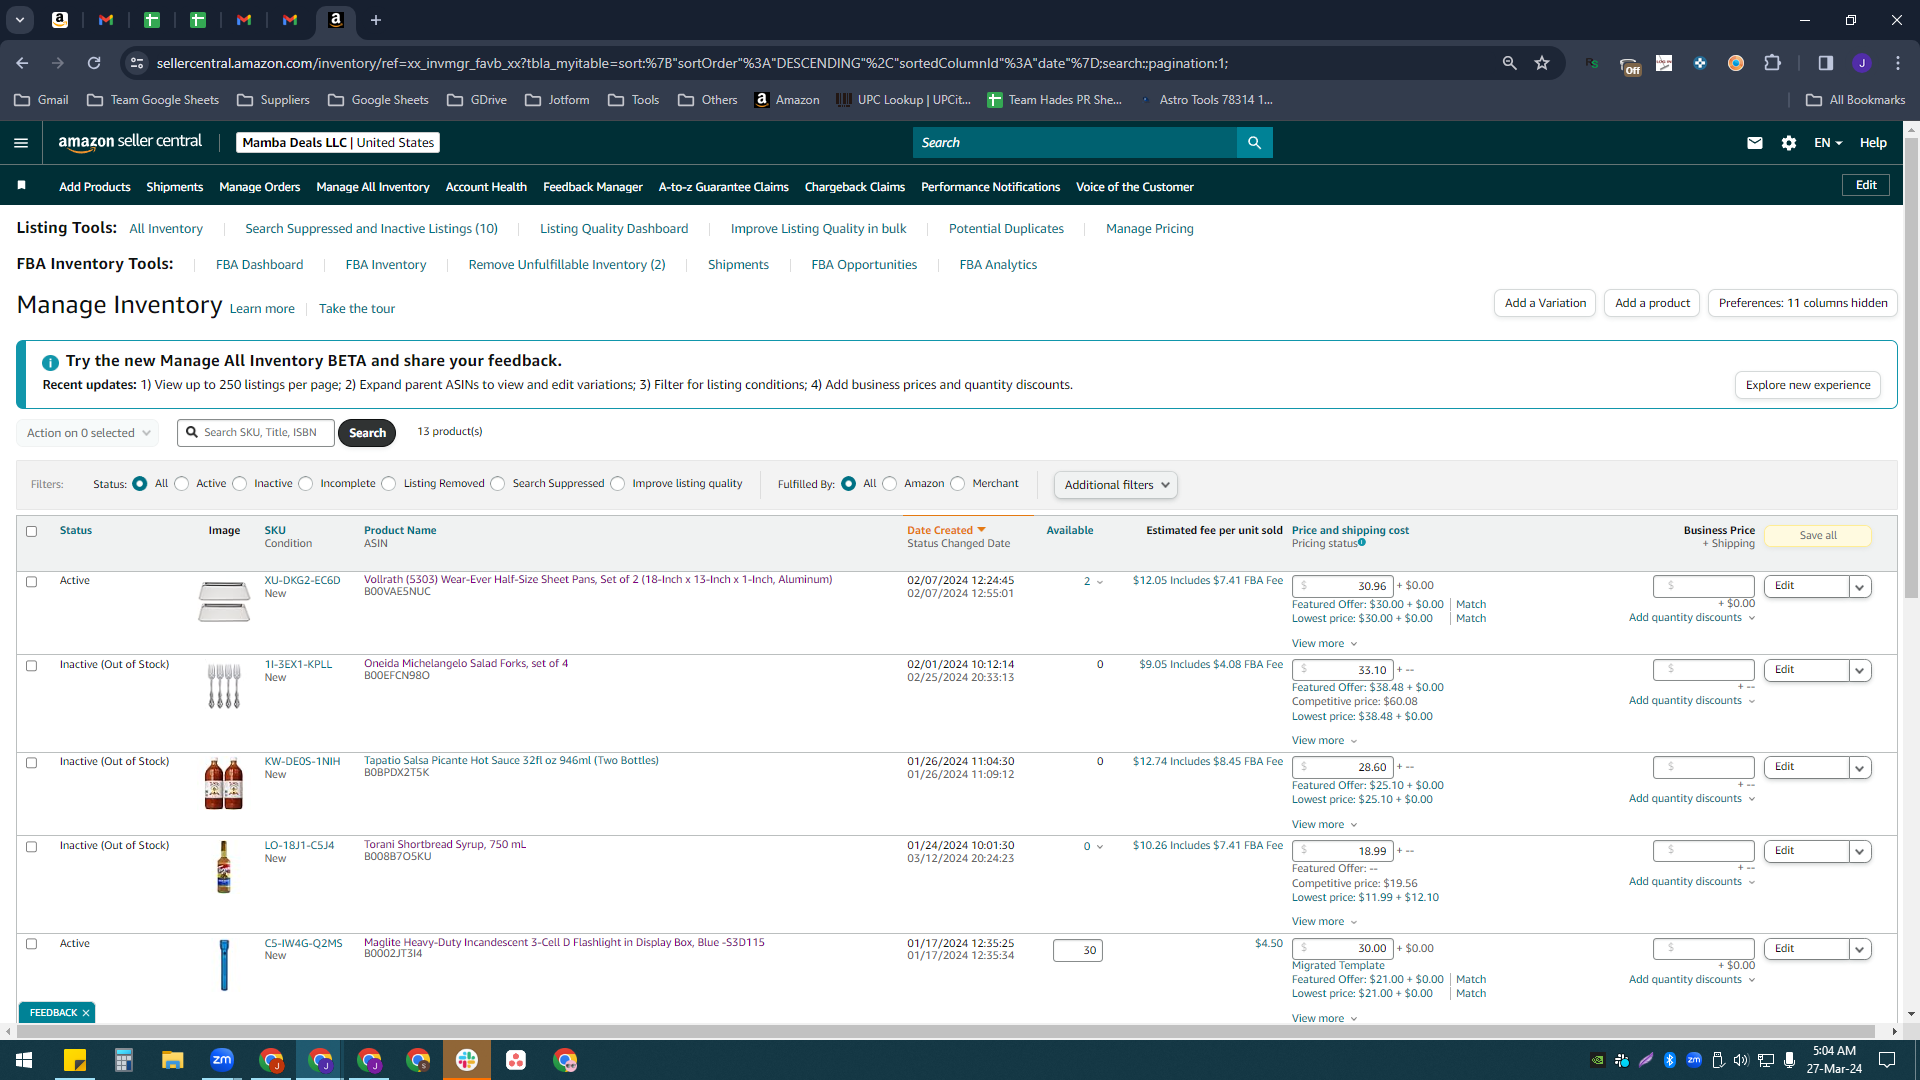The width and height of the screenshot is (1920, 1080).
Task: Select the Incomplete status radio button
Action: pyautogui.click(x=306, y=484)
